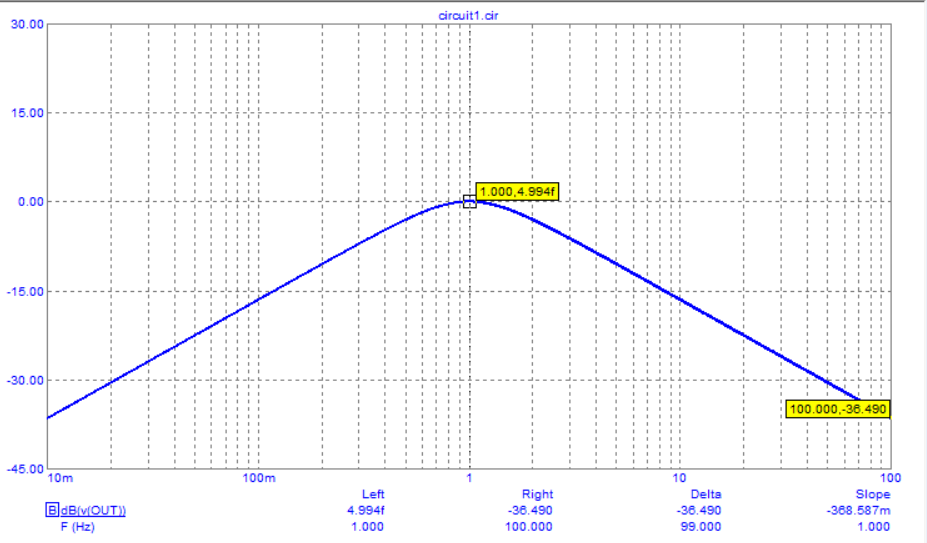Click the Slope column header
Screen dimensions: 927x543
point(873,494)
